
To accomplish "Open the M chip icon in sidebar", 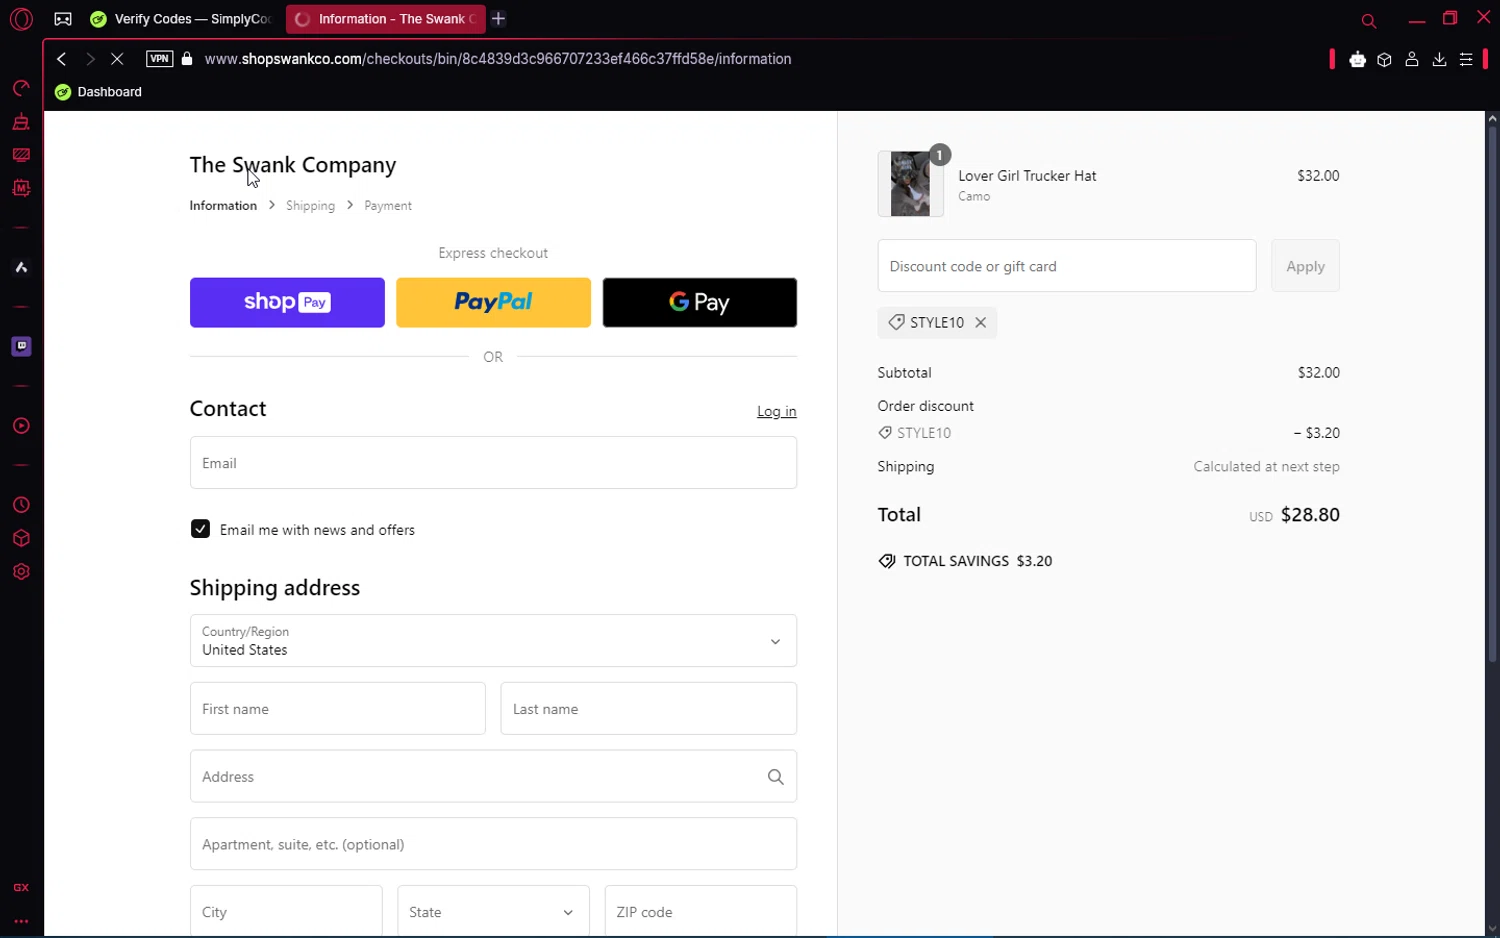I will click(21, 188).
